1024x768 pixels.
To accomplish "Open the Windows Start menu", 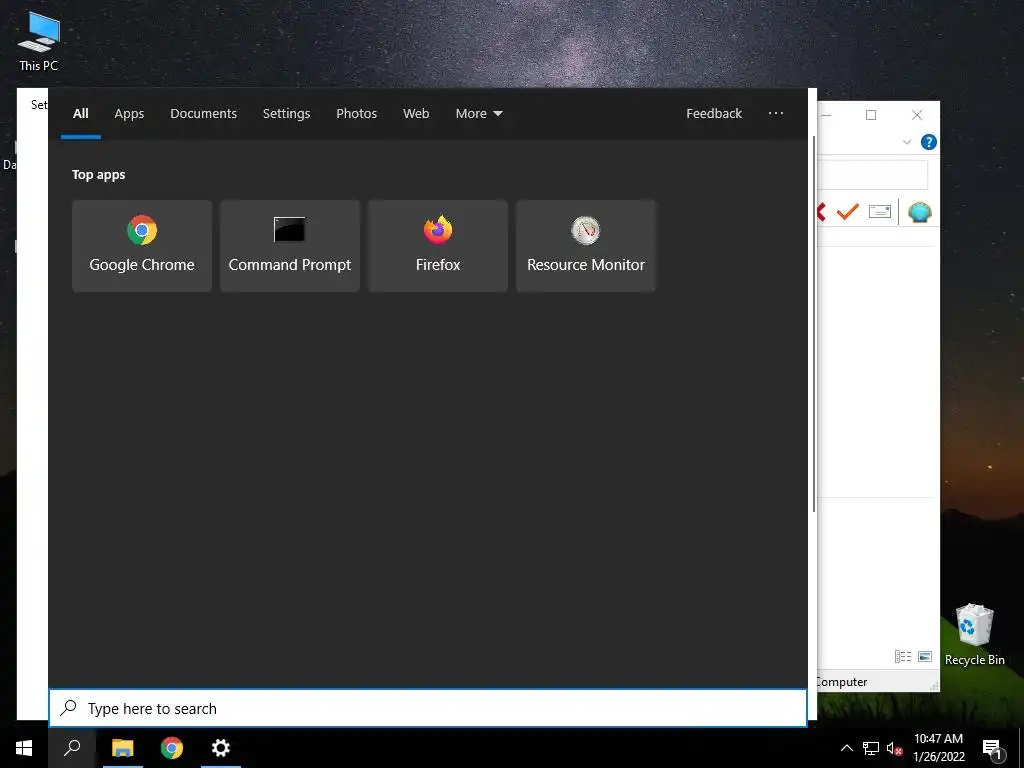I will point(24,748).
